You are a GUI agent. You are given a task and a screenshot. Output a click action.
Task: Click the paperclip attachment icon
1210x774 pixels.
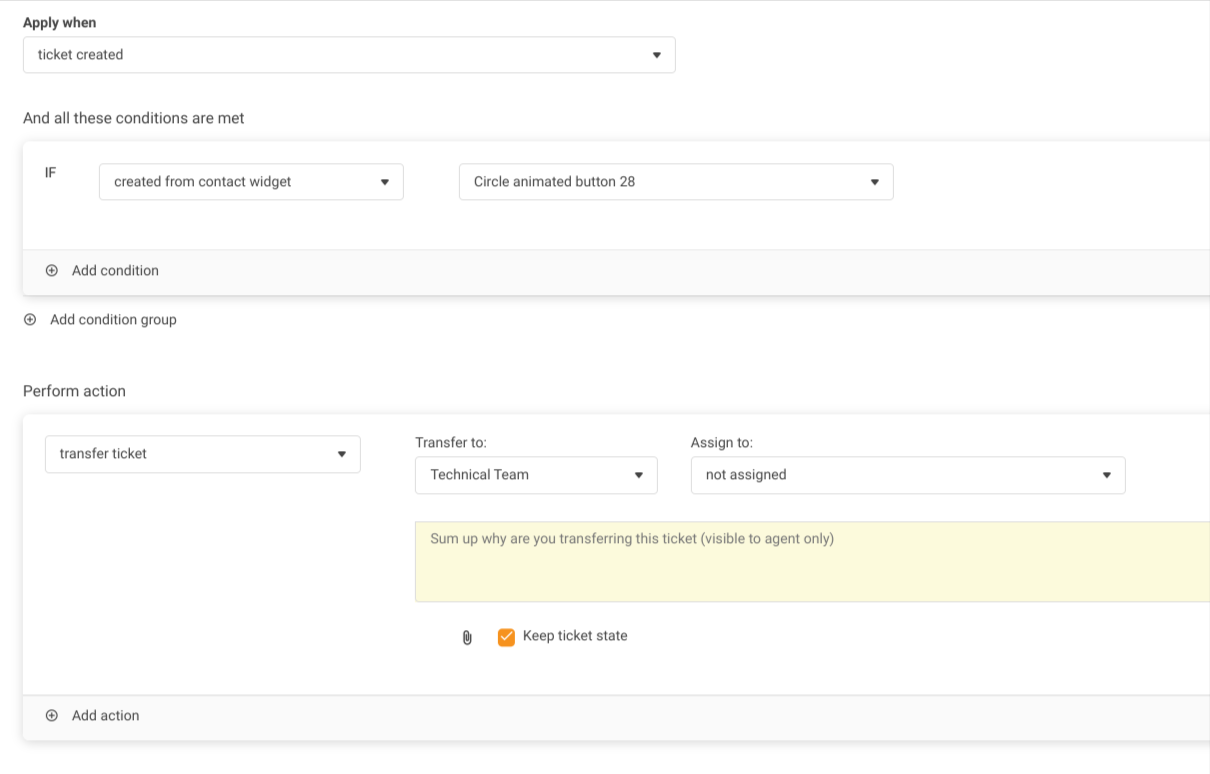point(467,637)
